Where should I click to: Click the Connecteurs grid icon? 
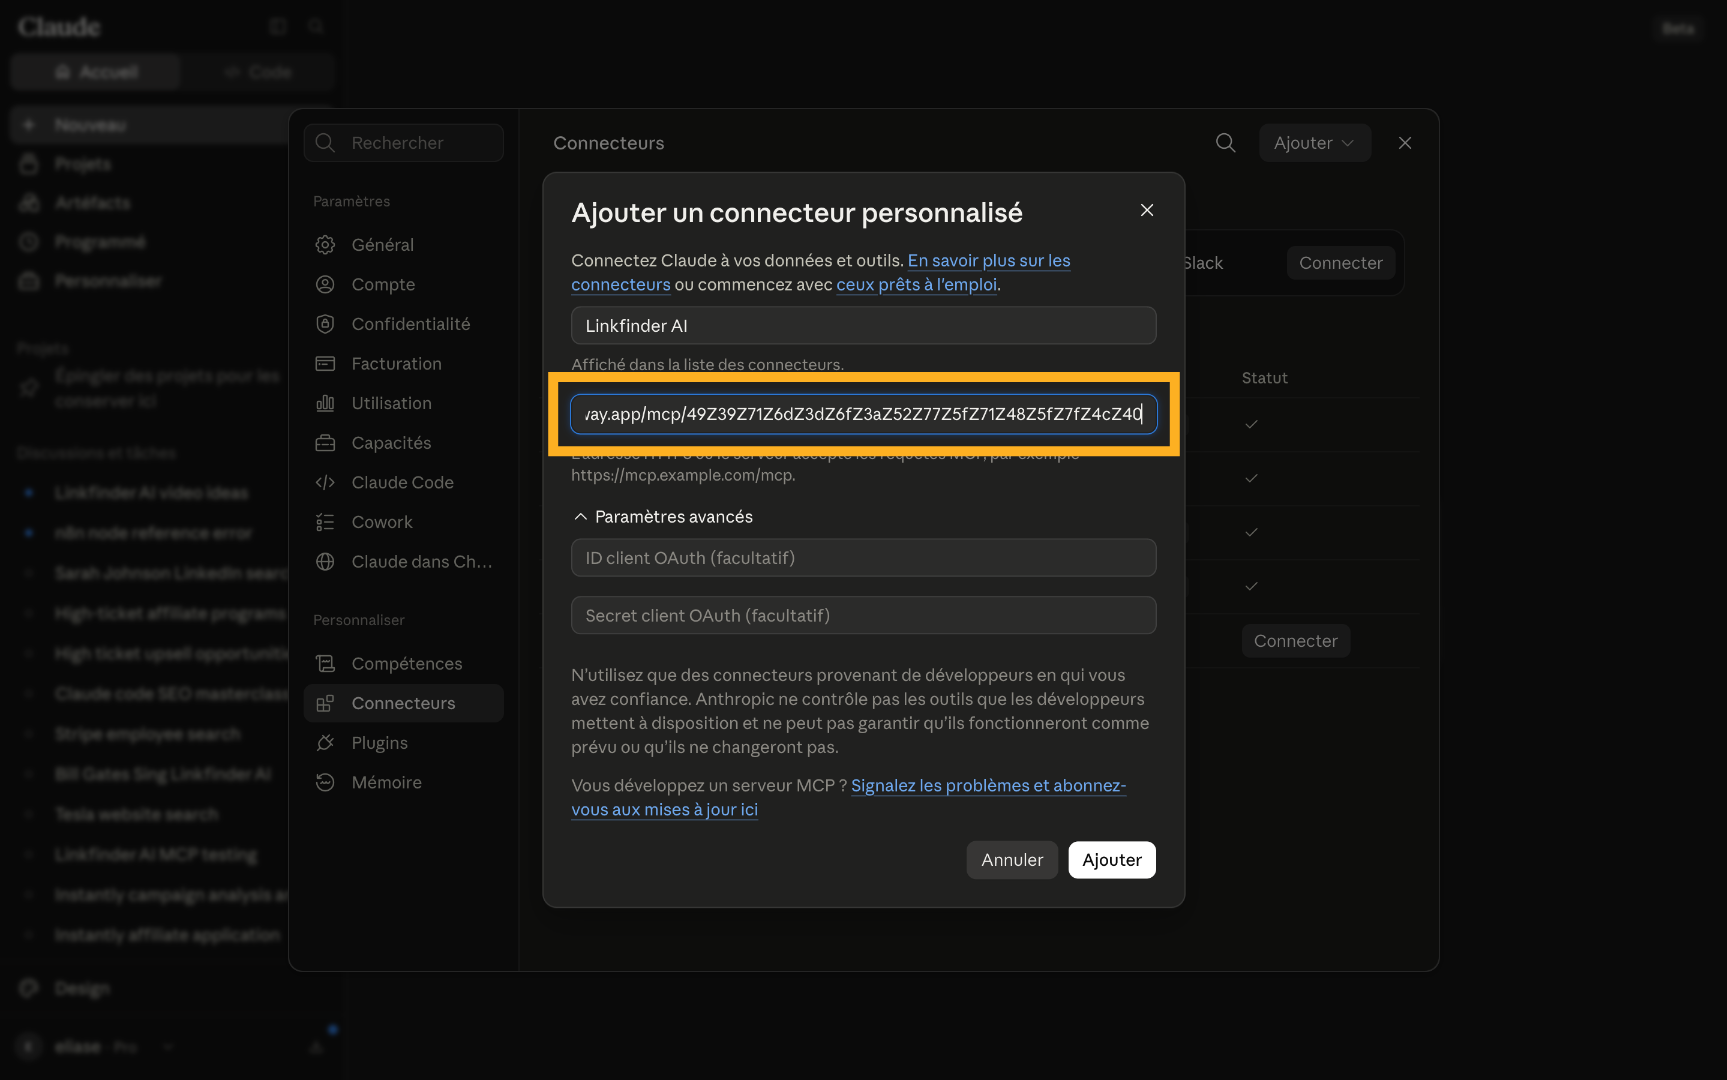point(325,703)
